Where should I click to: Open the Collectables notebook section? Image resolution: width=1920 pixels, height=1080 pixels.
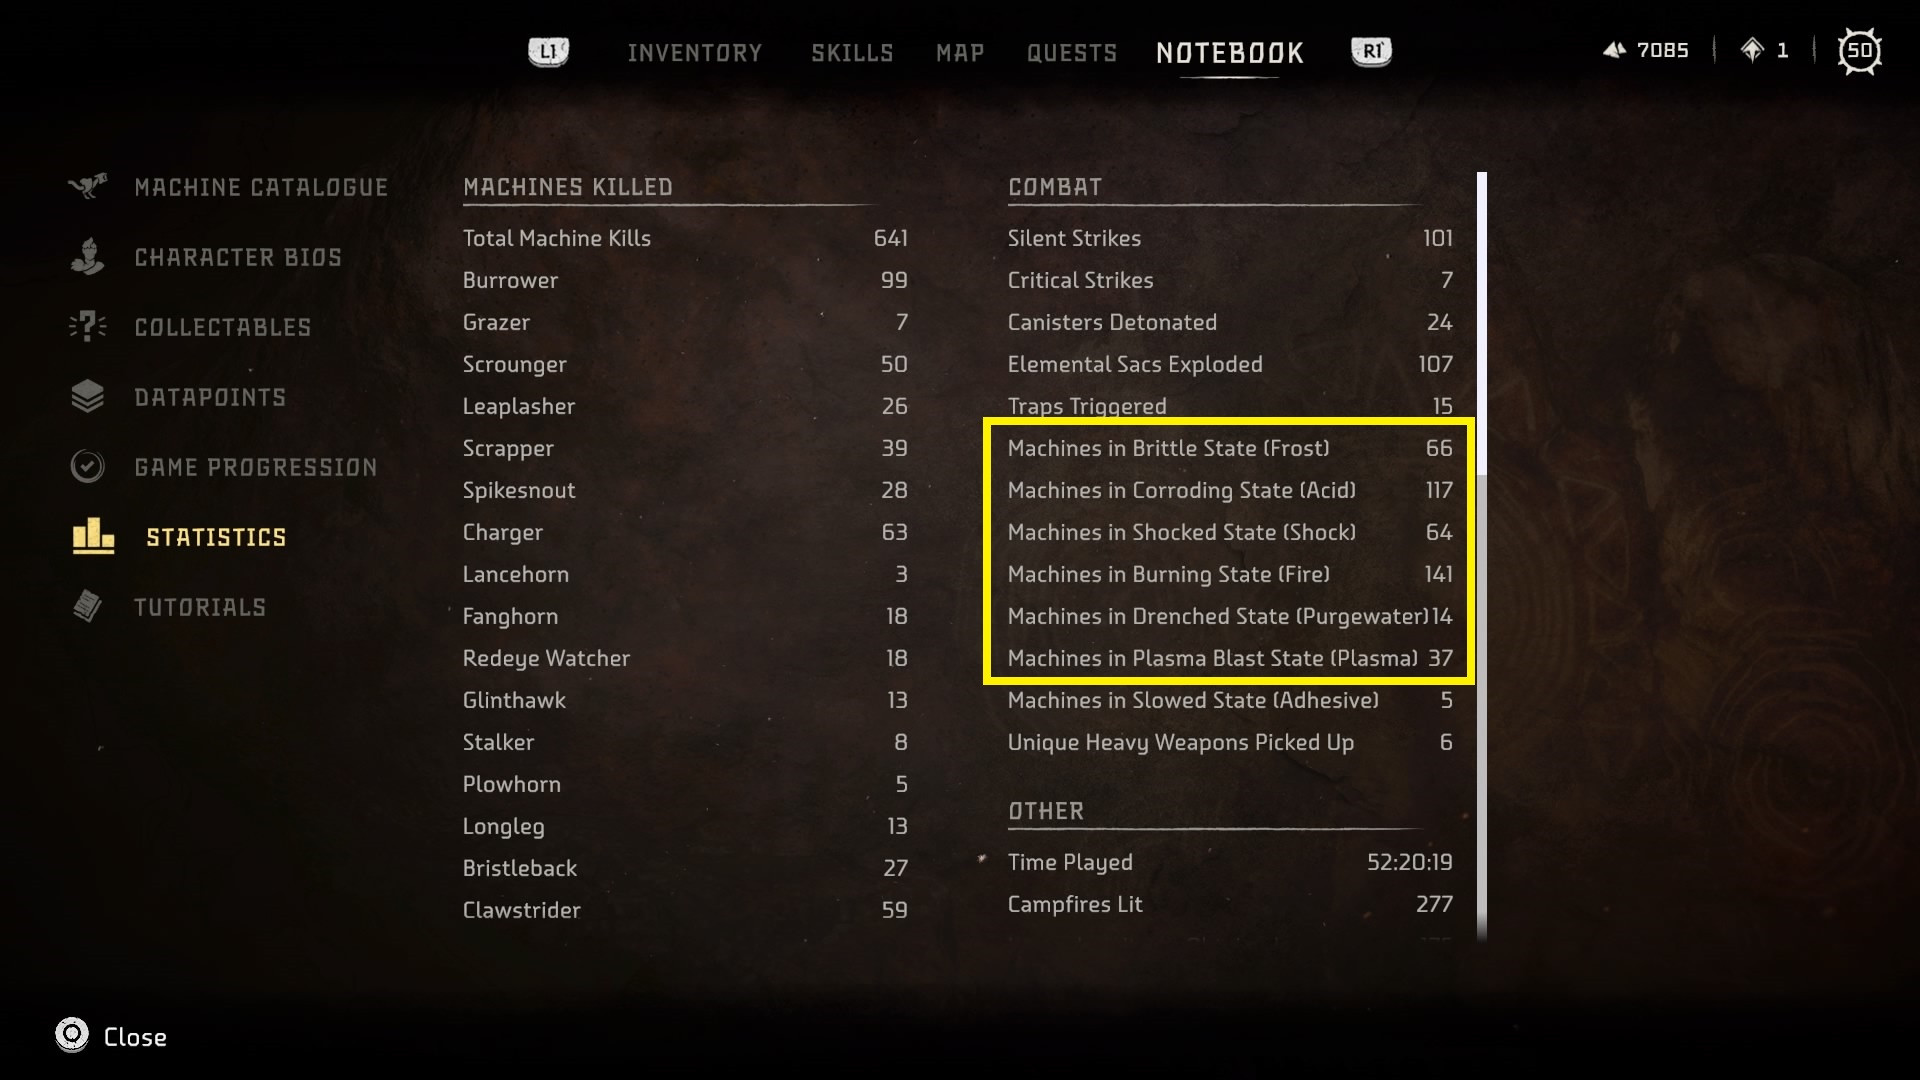coord(223,326)
